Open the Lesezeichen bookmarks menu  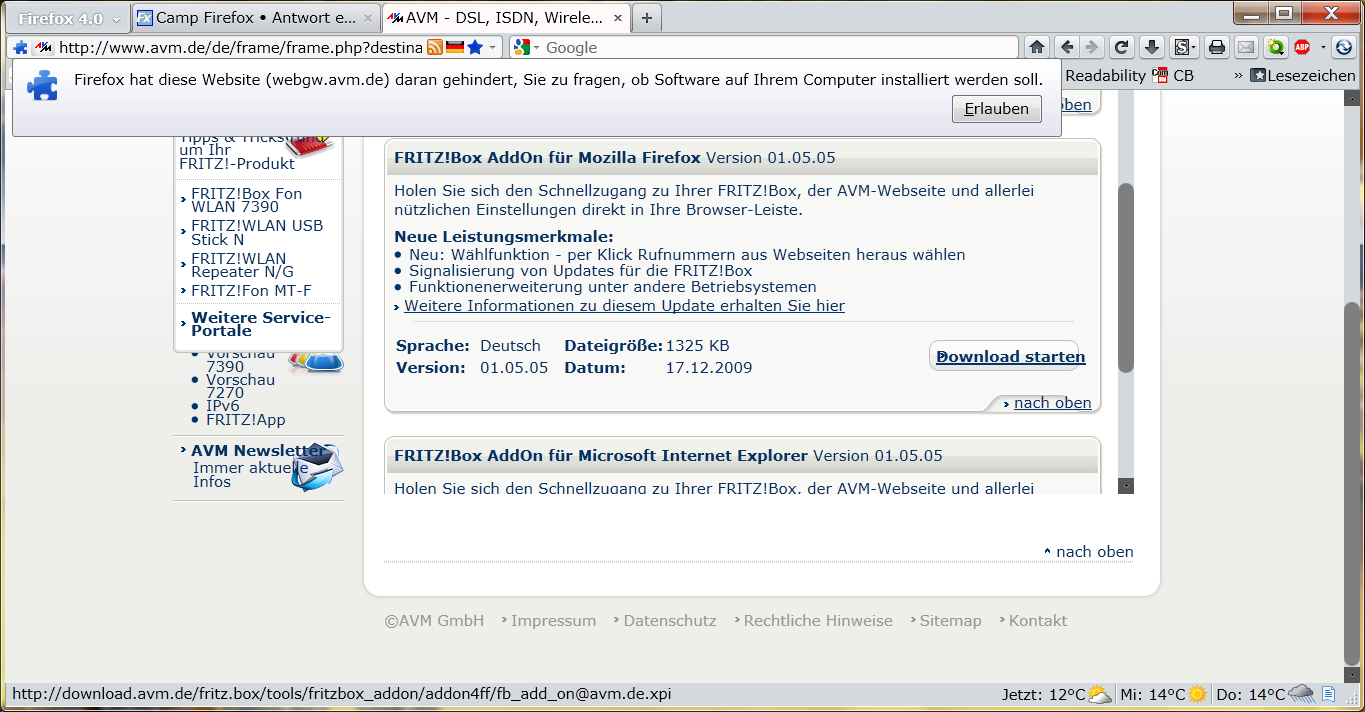tap(1303, 75)
